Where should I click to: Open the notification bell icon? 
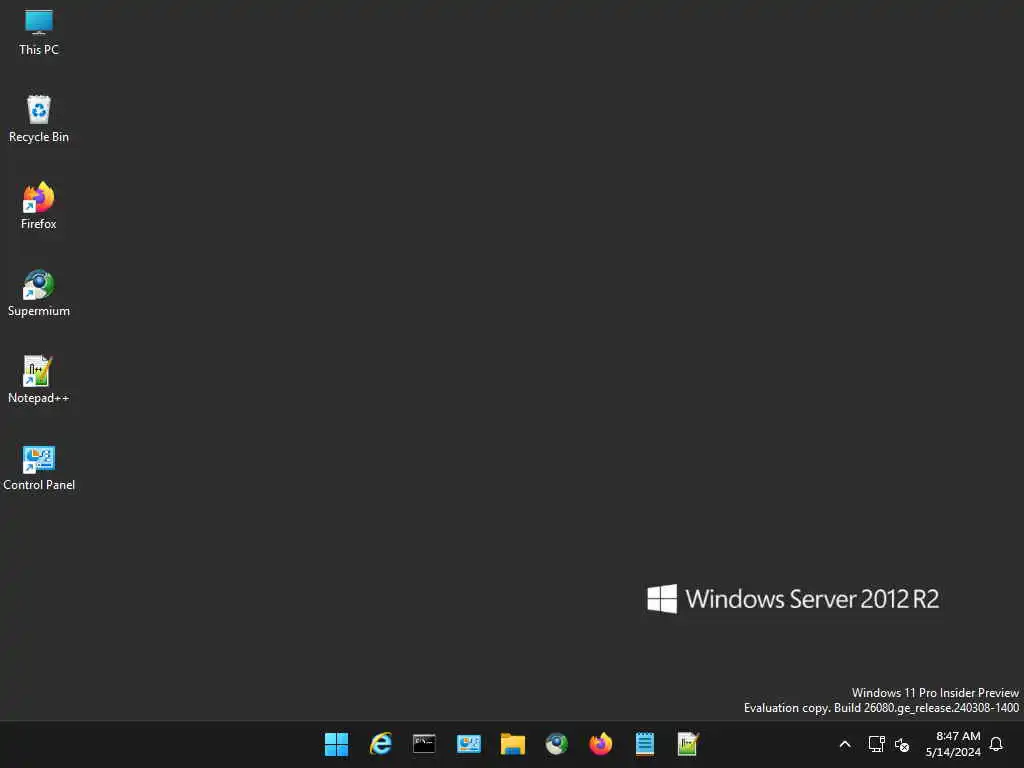(x=996, y=744)
